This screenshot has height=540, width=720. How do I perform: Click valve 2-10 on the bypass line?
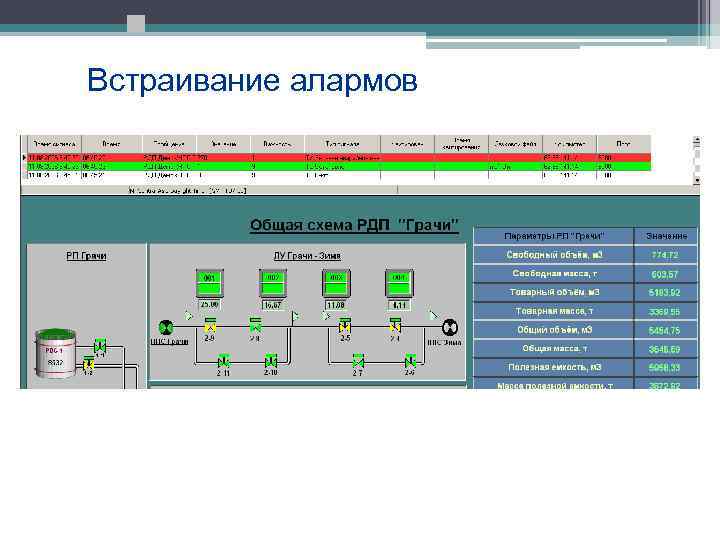(271, 361)
